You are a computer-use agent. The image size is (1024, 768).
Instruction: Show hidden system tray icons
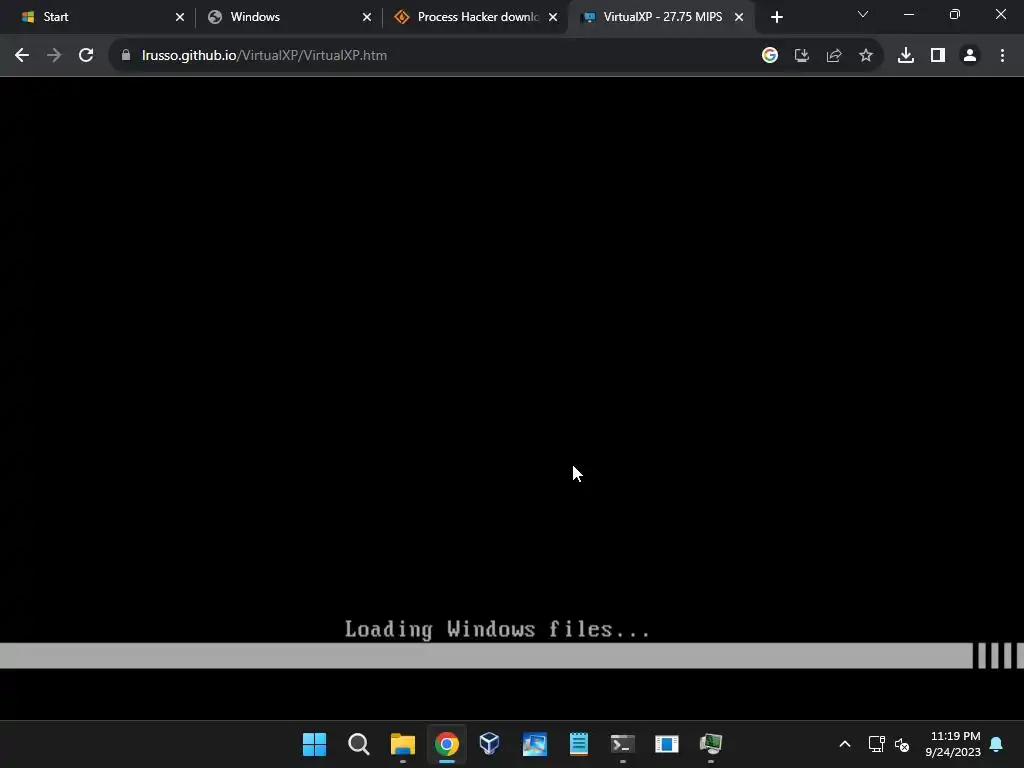[x=844, y=744]
